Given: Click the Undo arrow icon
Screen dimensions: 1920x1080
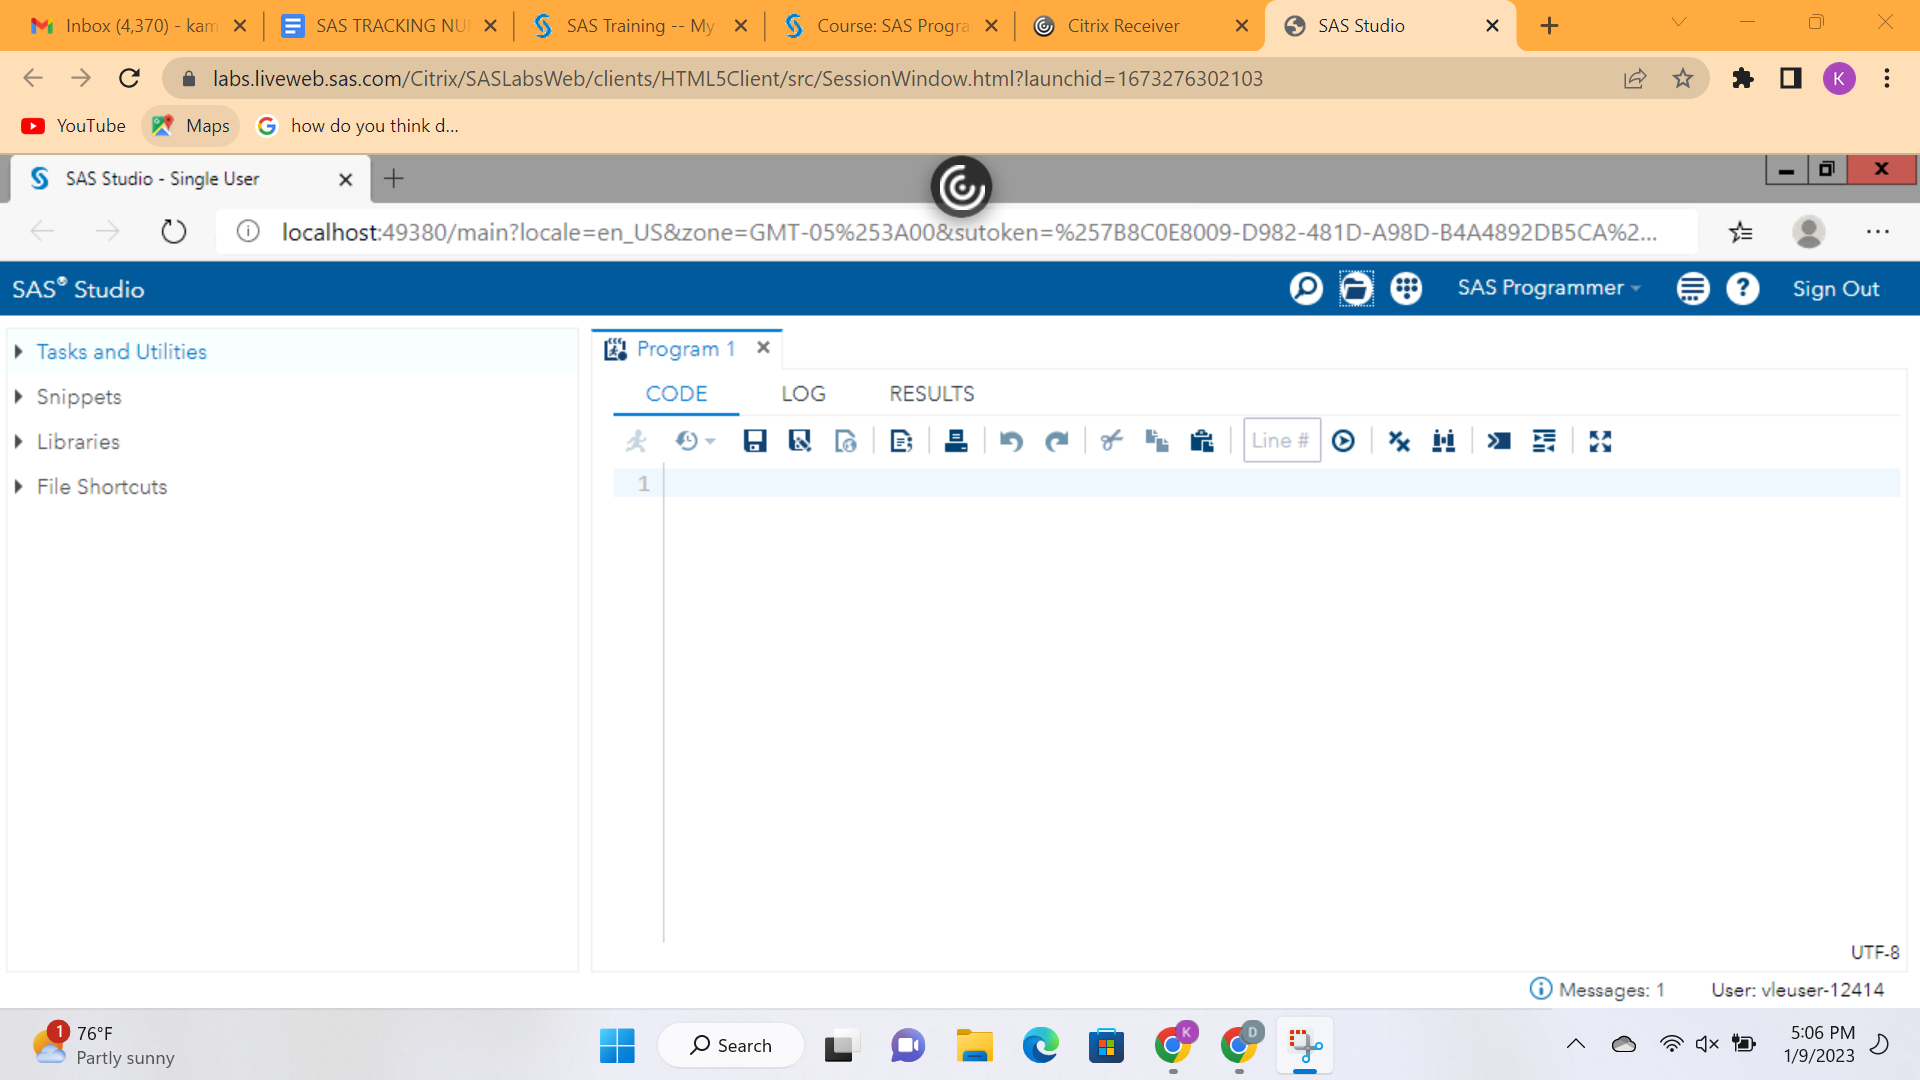Looking at the screenshot, I should (x=1011, y=441).
